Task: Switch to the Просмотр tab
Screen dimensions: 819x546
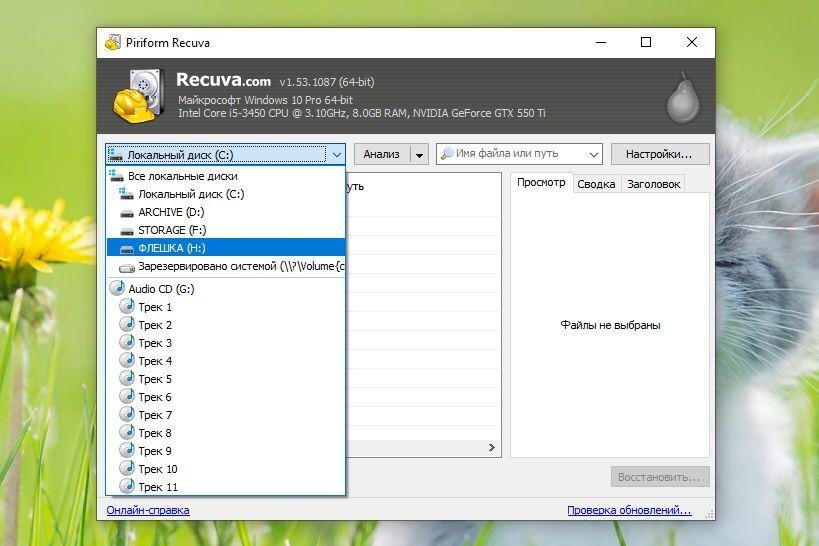Action: pyautogui.click(x=541, y=182)
